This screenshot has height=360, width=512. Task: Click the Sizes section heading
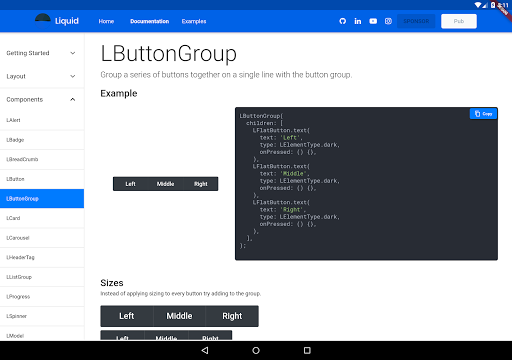point(112,283)
